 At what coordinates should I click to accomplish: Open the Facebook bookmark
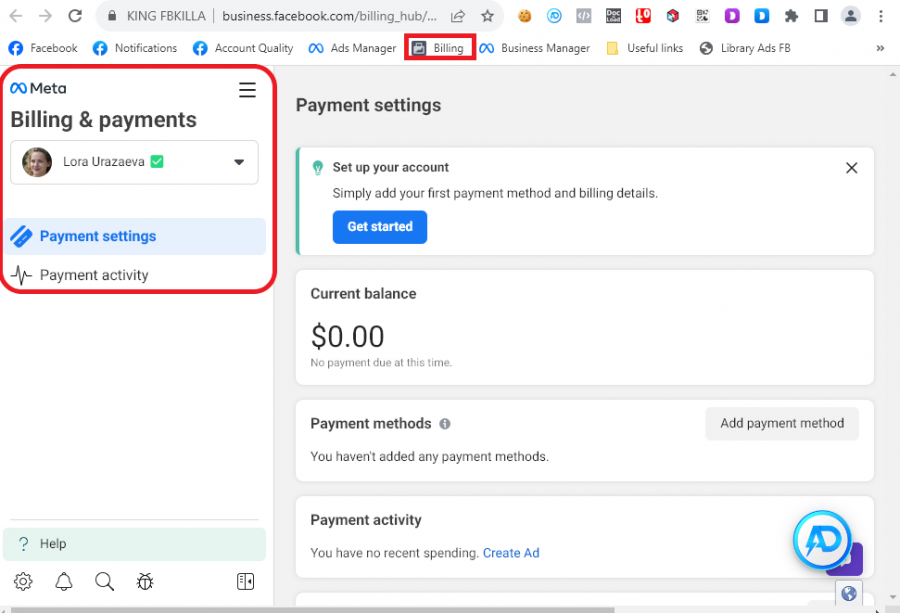[x=43, y=48]
